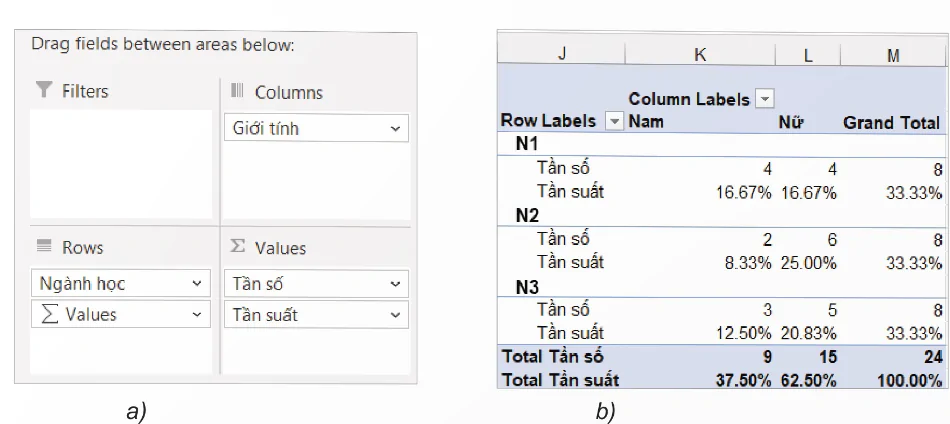
Task: Open the Row Labels filter button
Action: [614, 122]
